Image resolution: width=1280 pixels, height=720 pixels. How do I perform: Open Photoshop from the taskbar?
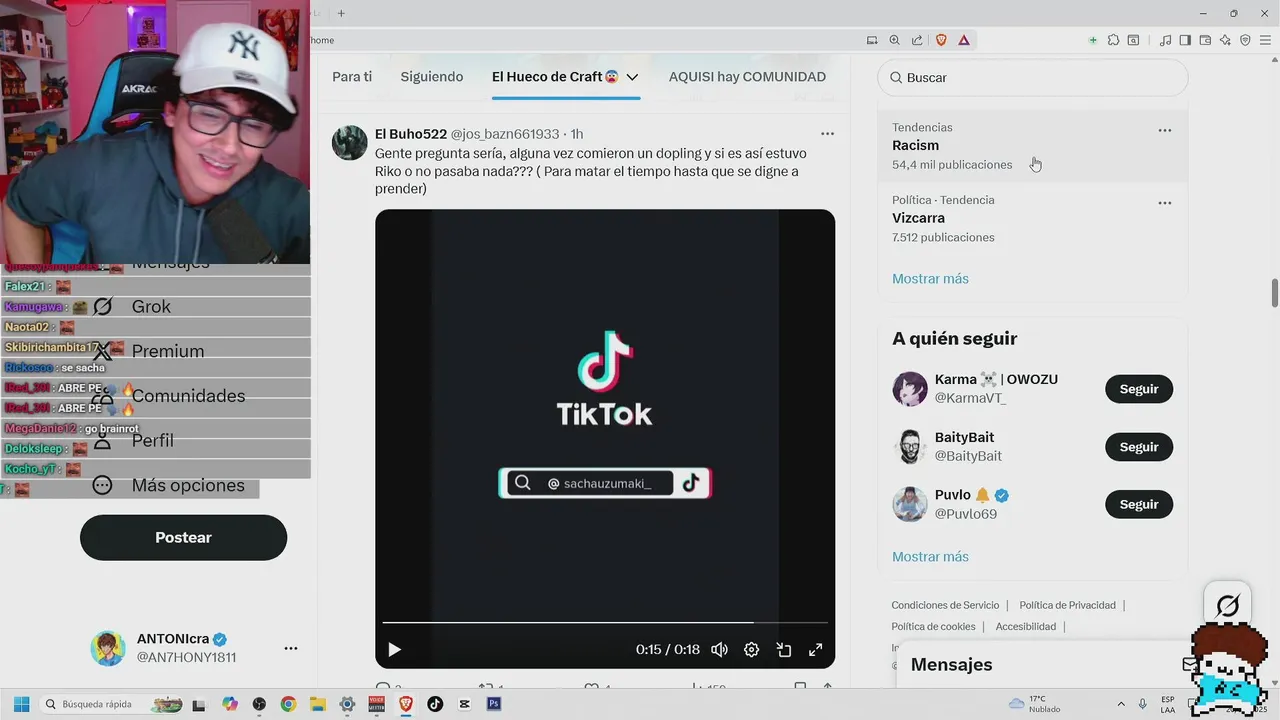click(x=494, y=704)
